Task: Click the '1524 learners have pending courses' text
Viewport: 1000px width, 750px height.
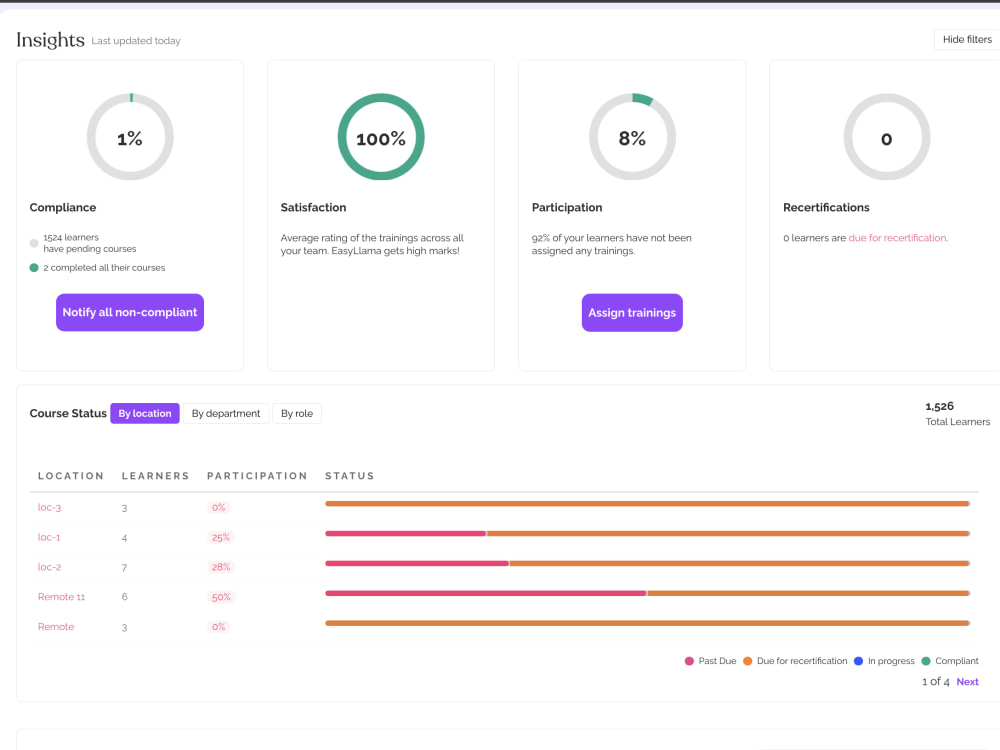Action: [90, 243]
